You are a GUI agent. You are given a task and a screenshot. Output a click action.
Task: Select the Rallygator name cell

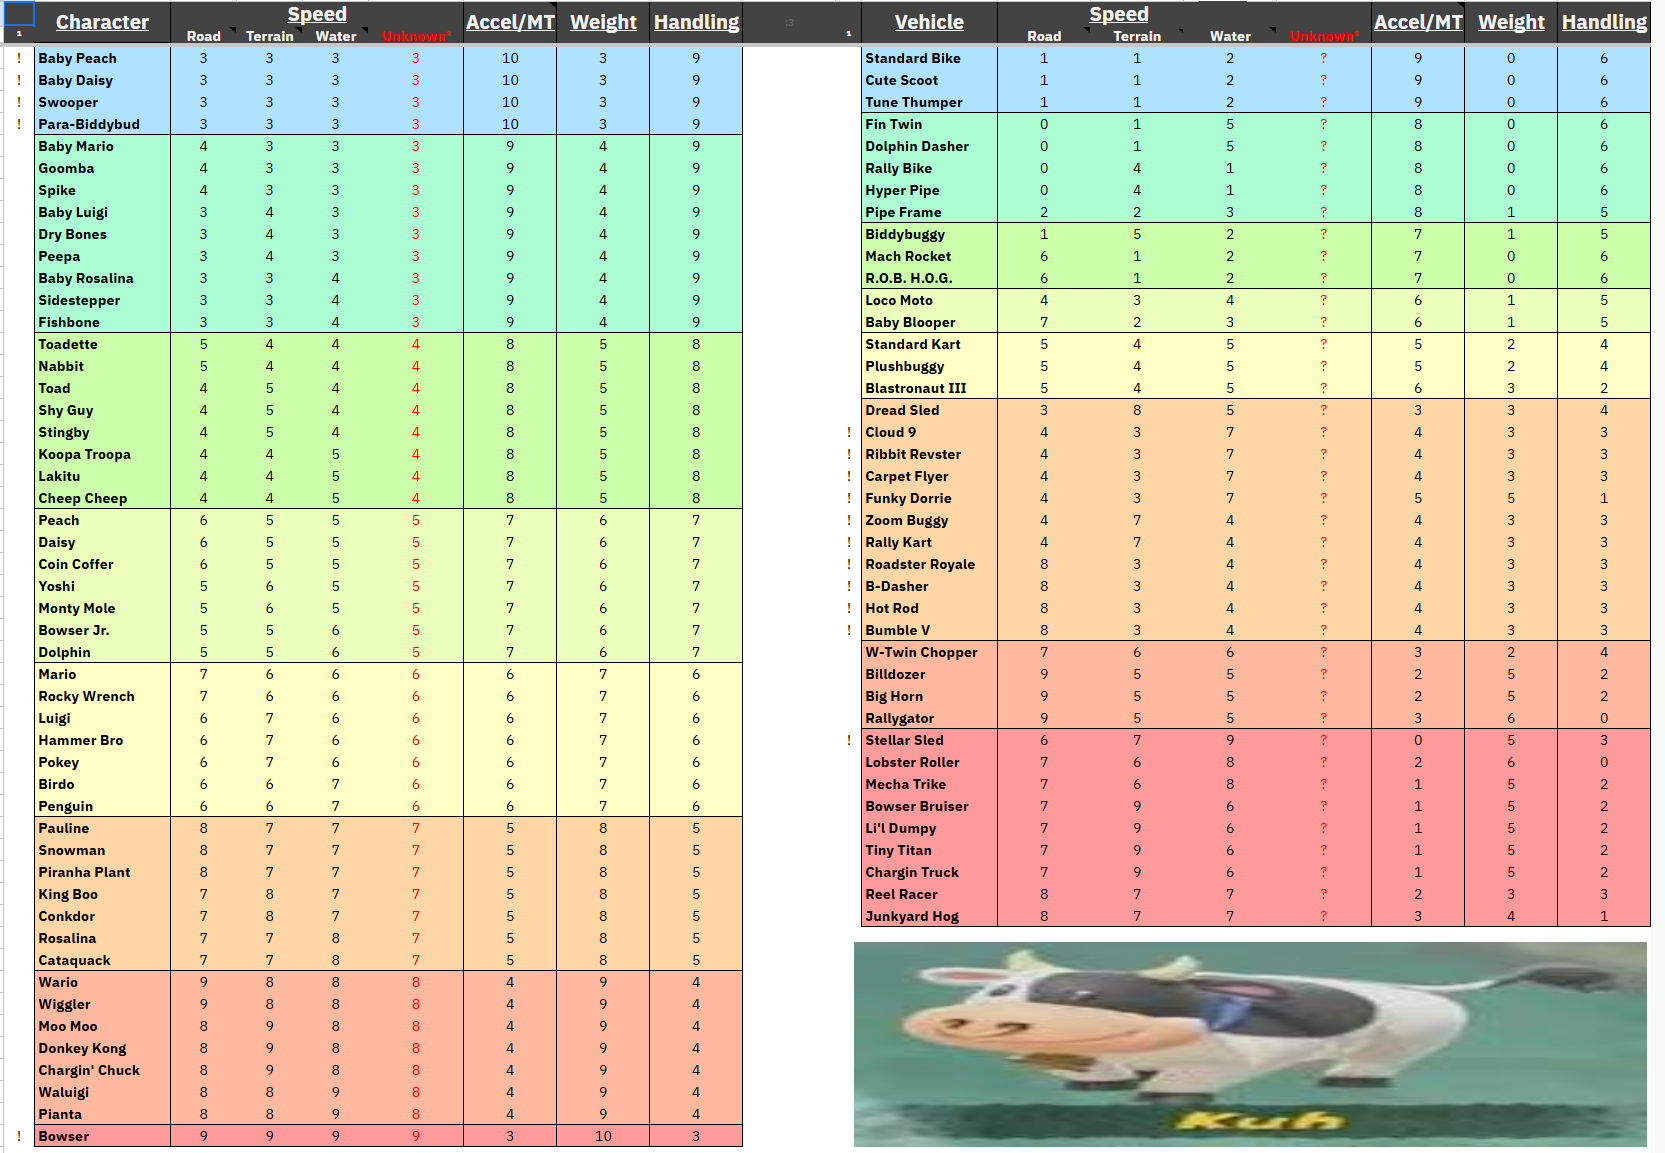[x=929, y=718]
